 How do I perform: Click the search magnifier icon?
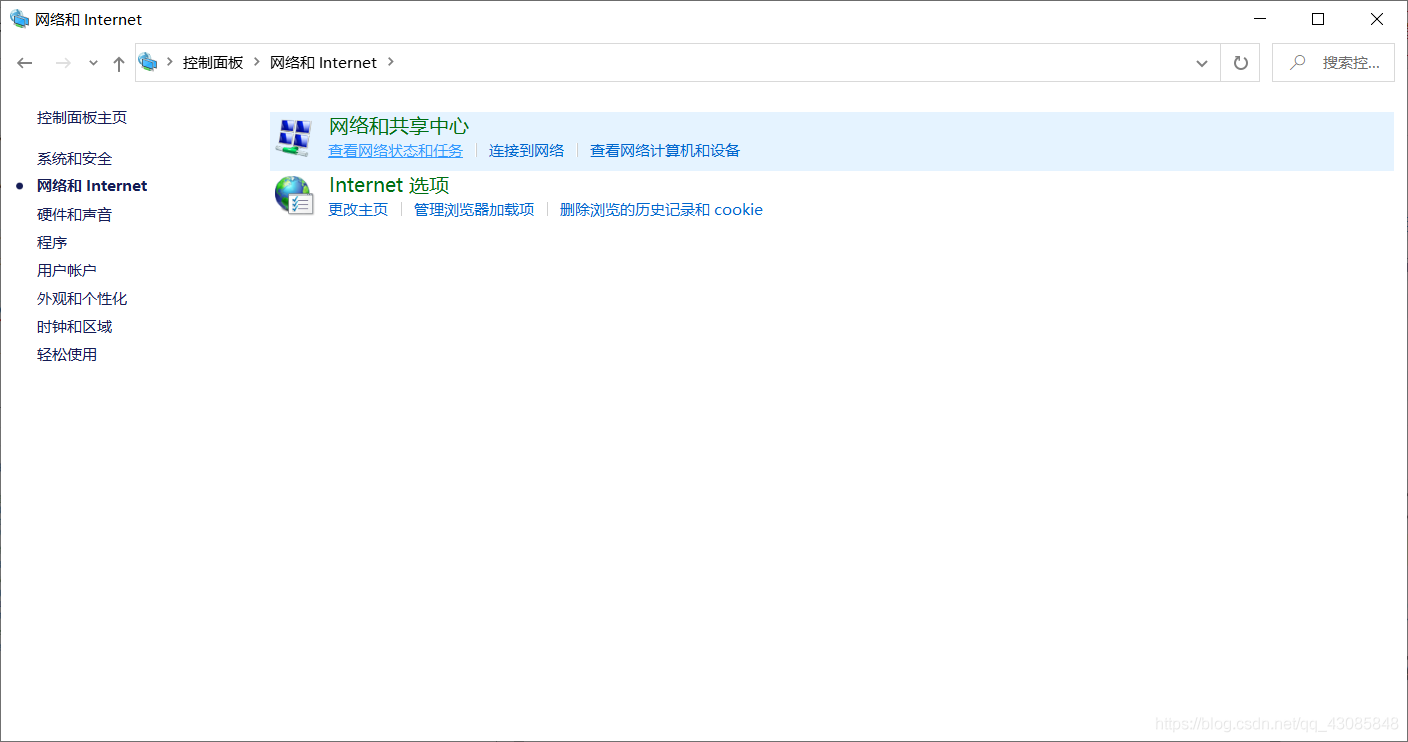[x=1297, y=63]
